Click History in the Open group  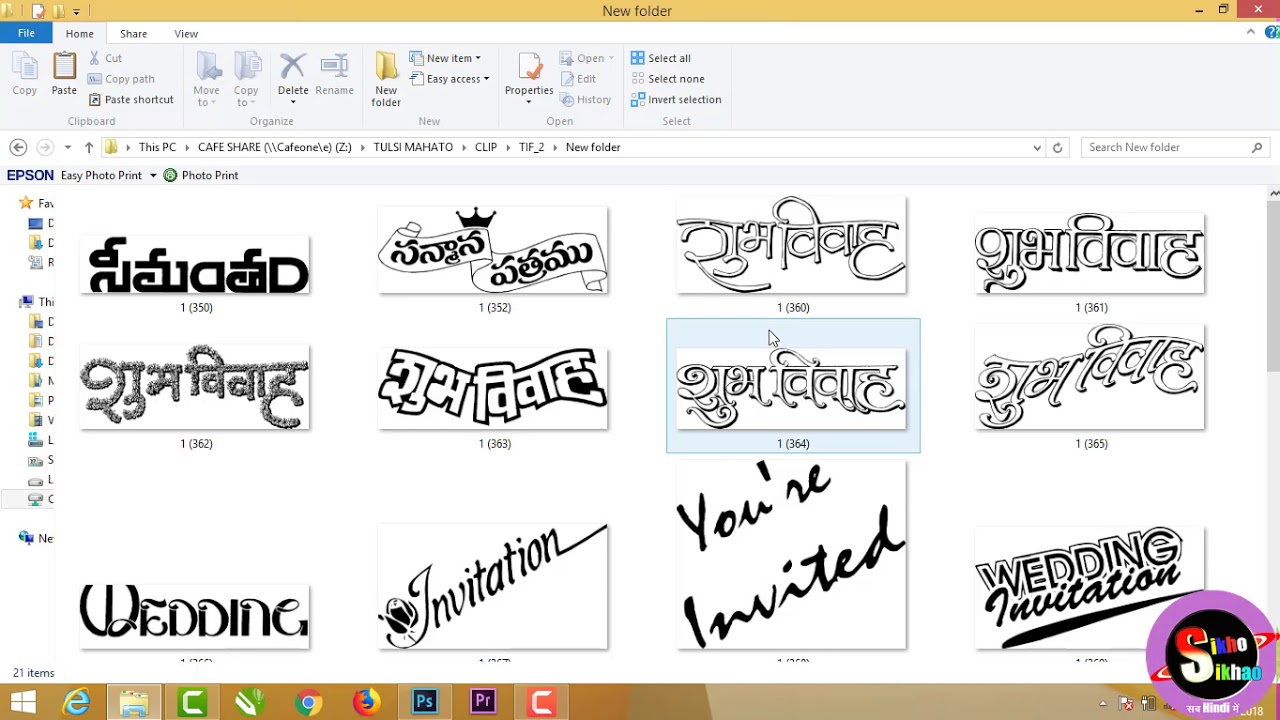click(x=585, y=100)
